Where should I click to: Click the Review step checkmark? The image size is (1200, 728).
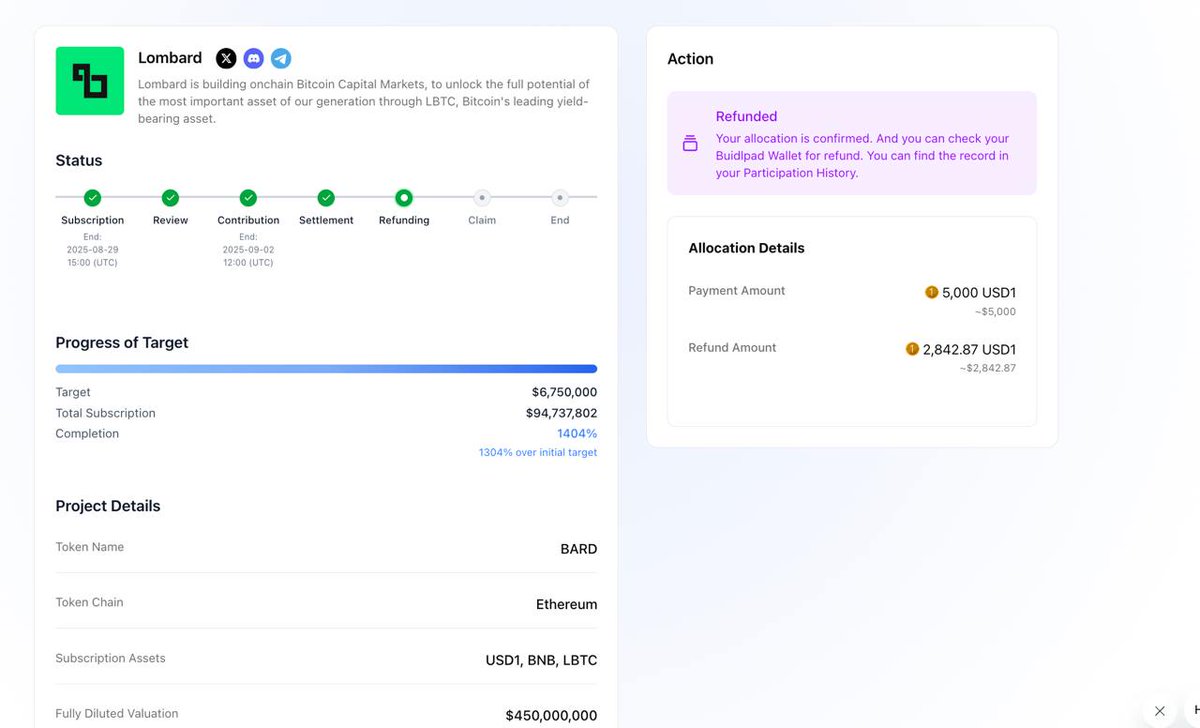(170, 198)
